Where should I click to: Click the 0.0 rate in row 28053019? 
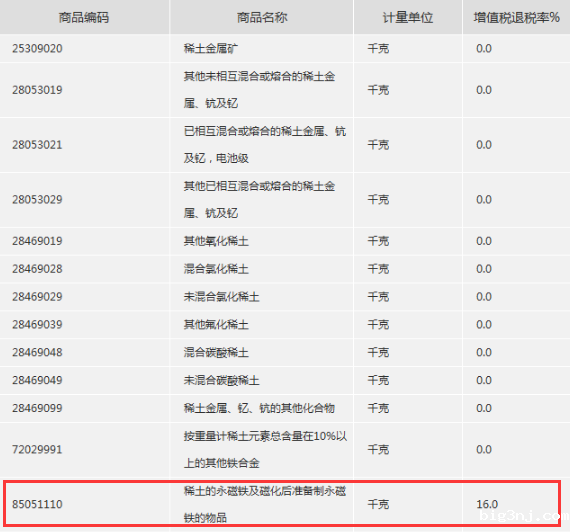tap(484, 90)
